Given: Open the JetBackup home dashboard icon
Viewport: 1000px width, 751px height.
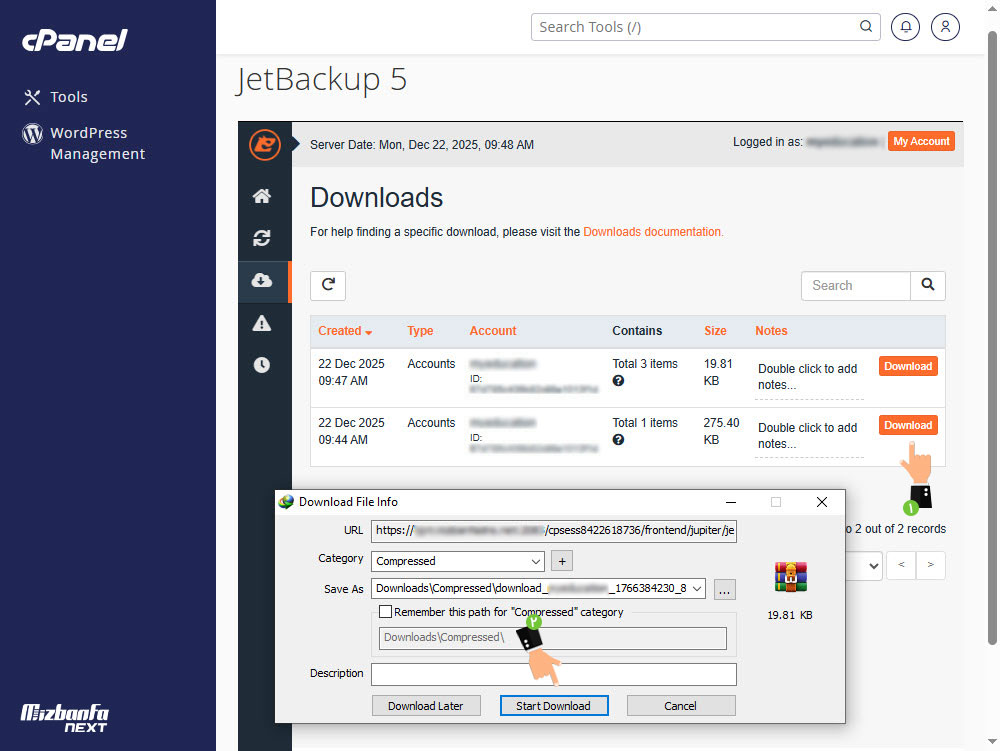Looking at the screenshot, I should pos(262,197).
